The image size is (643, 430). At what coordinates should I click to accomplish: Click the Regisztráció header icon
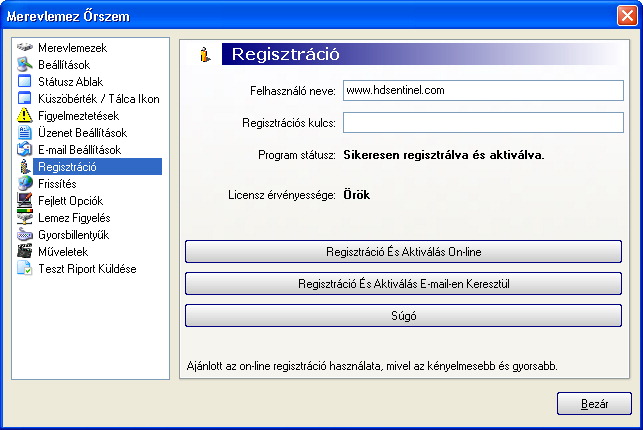point(205,55)
